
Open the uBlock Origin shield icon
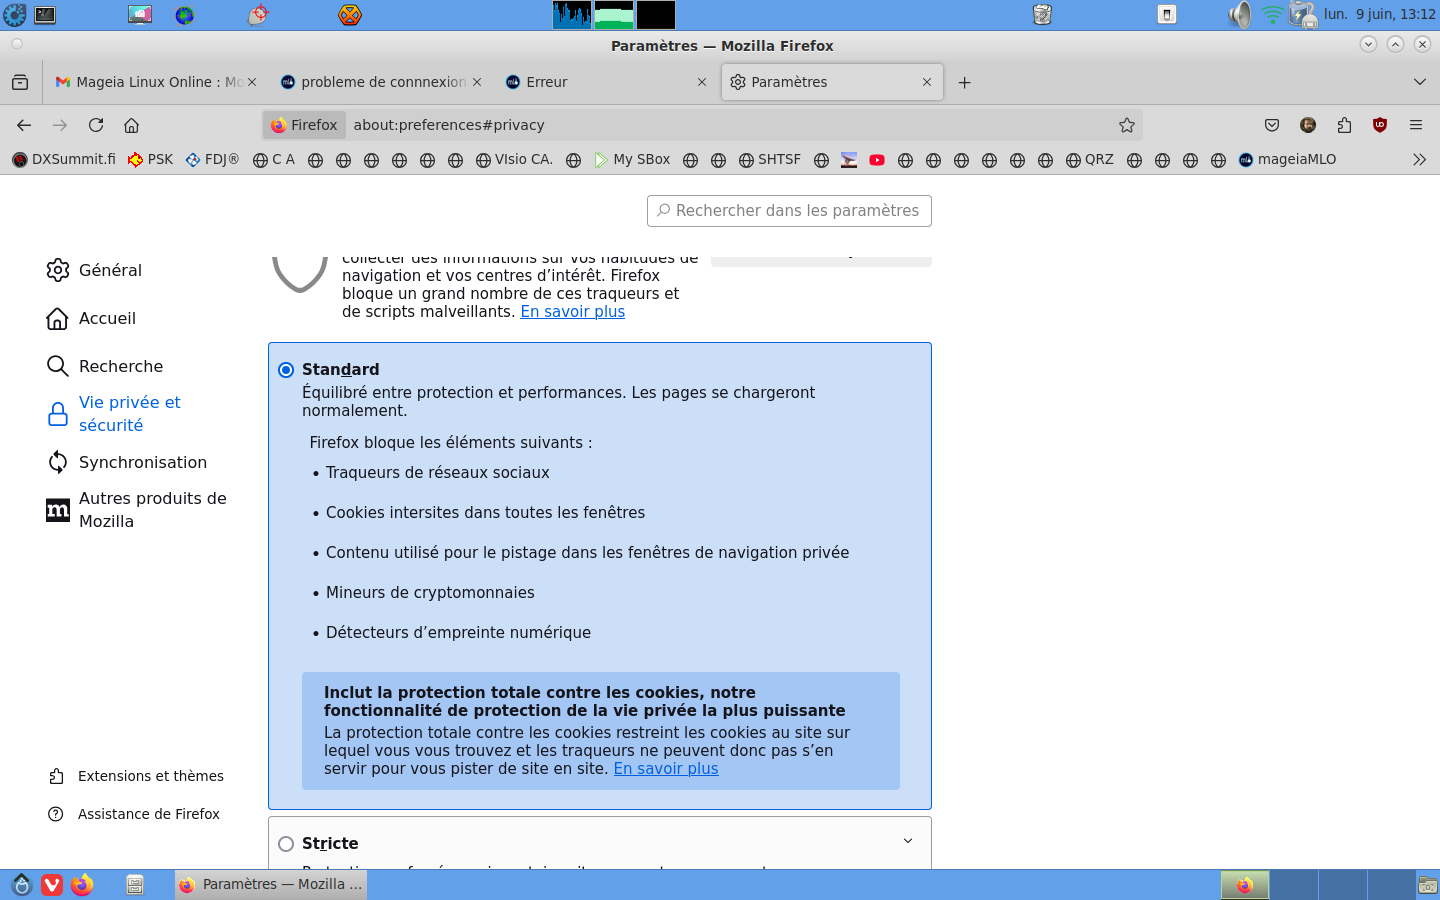coord(1380,125)
